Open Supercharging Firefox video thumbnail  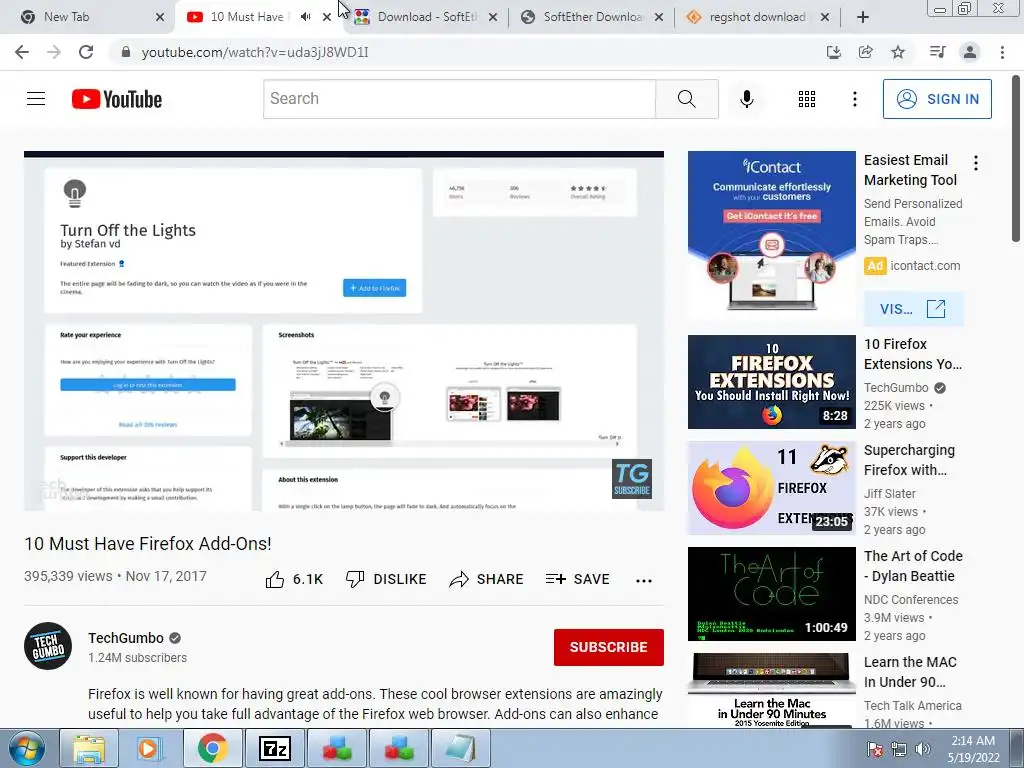[x=771, y=488]
